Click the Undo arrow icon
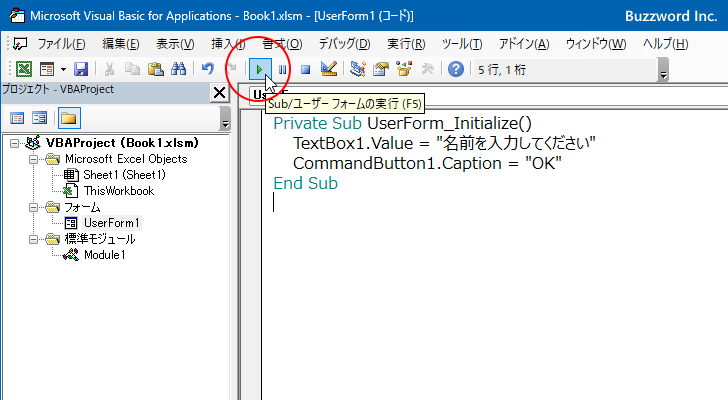The image size is (728, 400). pyautogui.click(x=208, y=69)
